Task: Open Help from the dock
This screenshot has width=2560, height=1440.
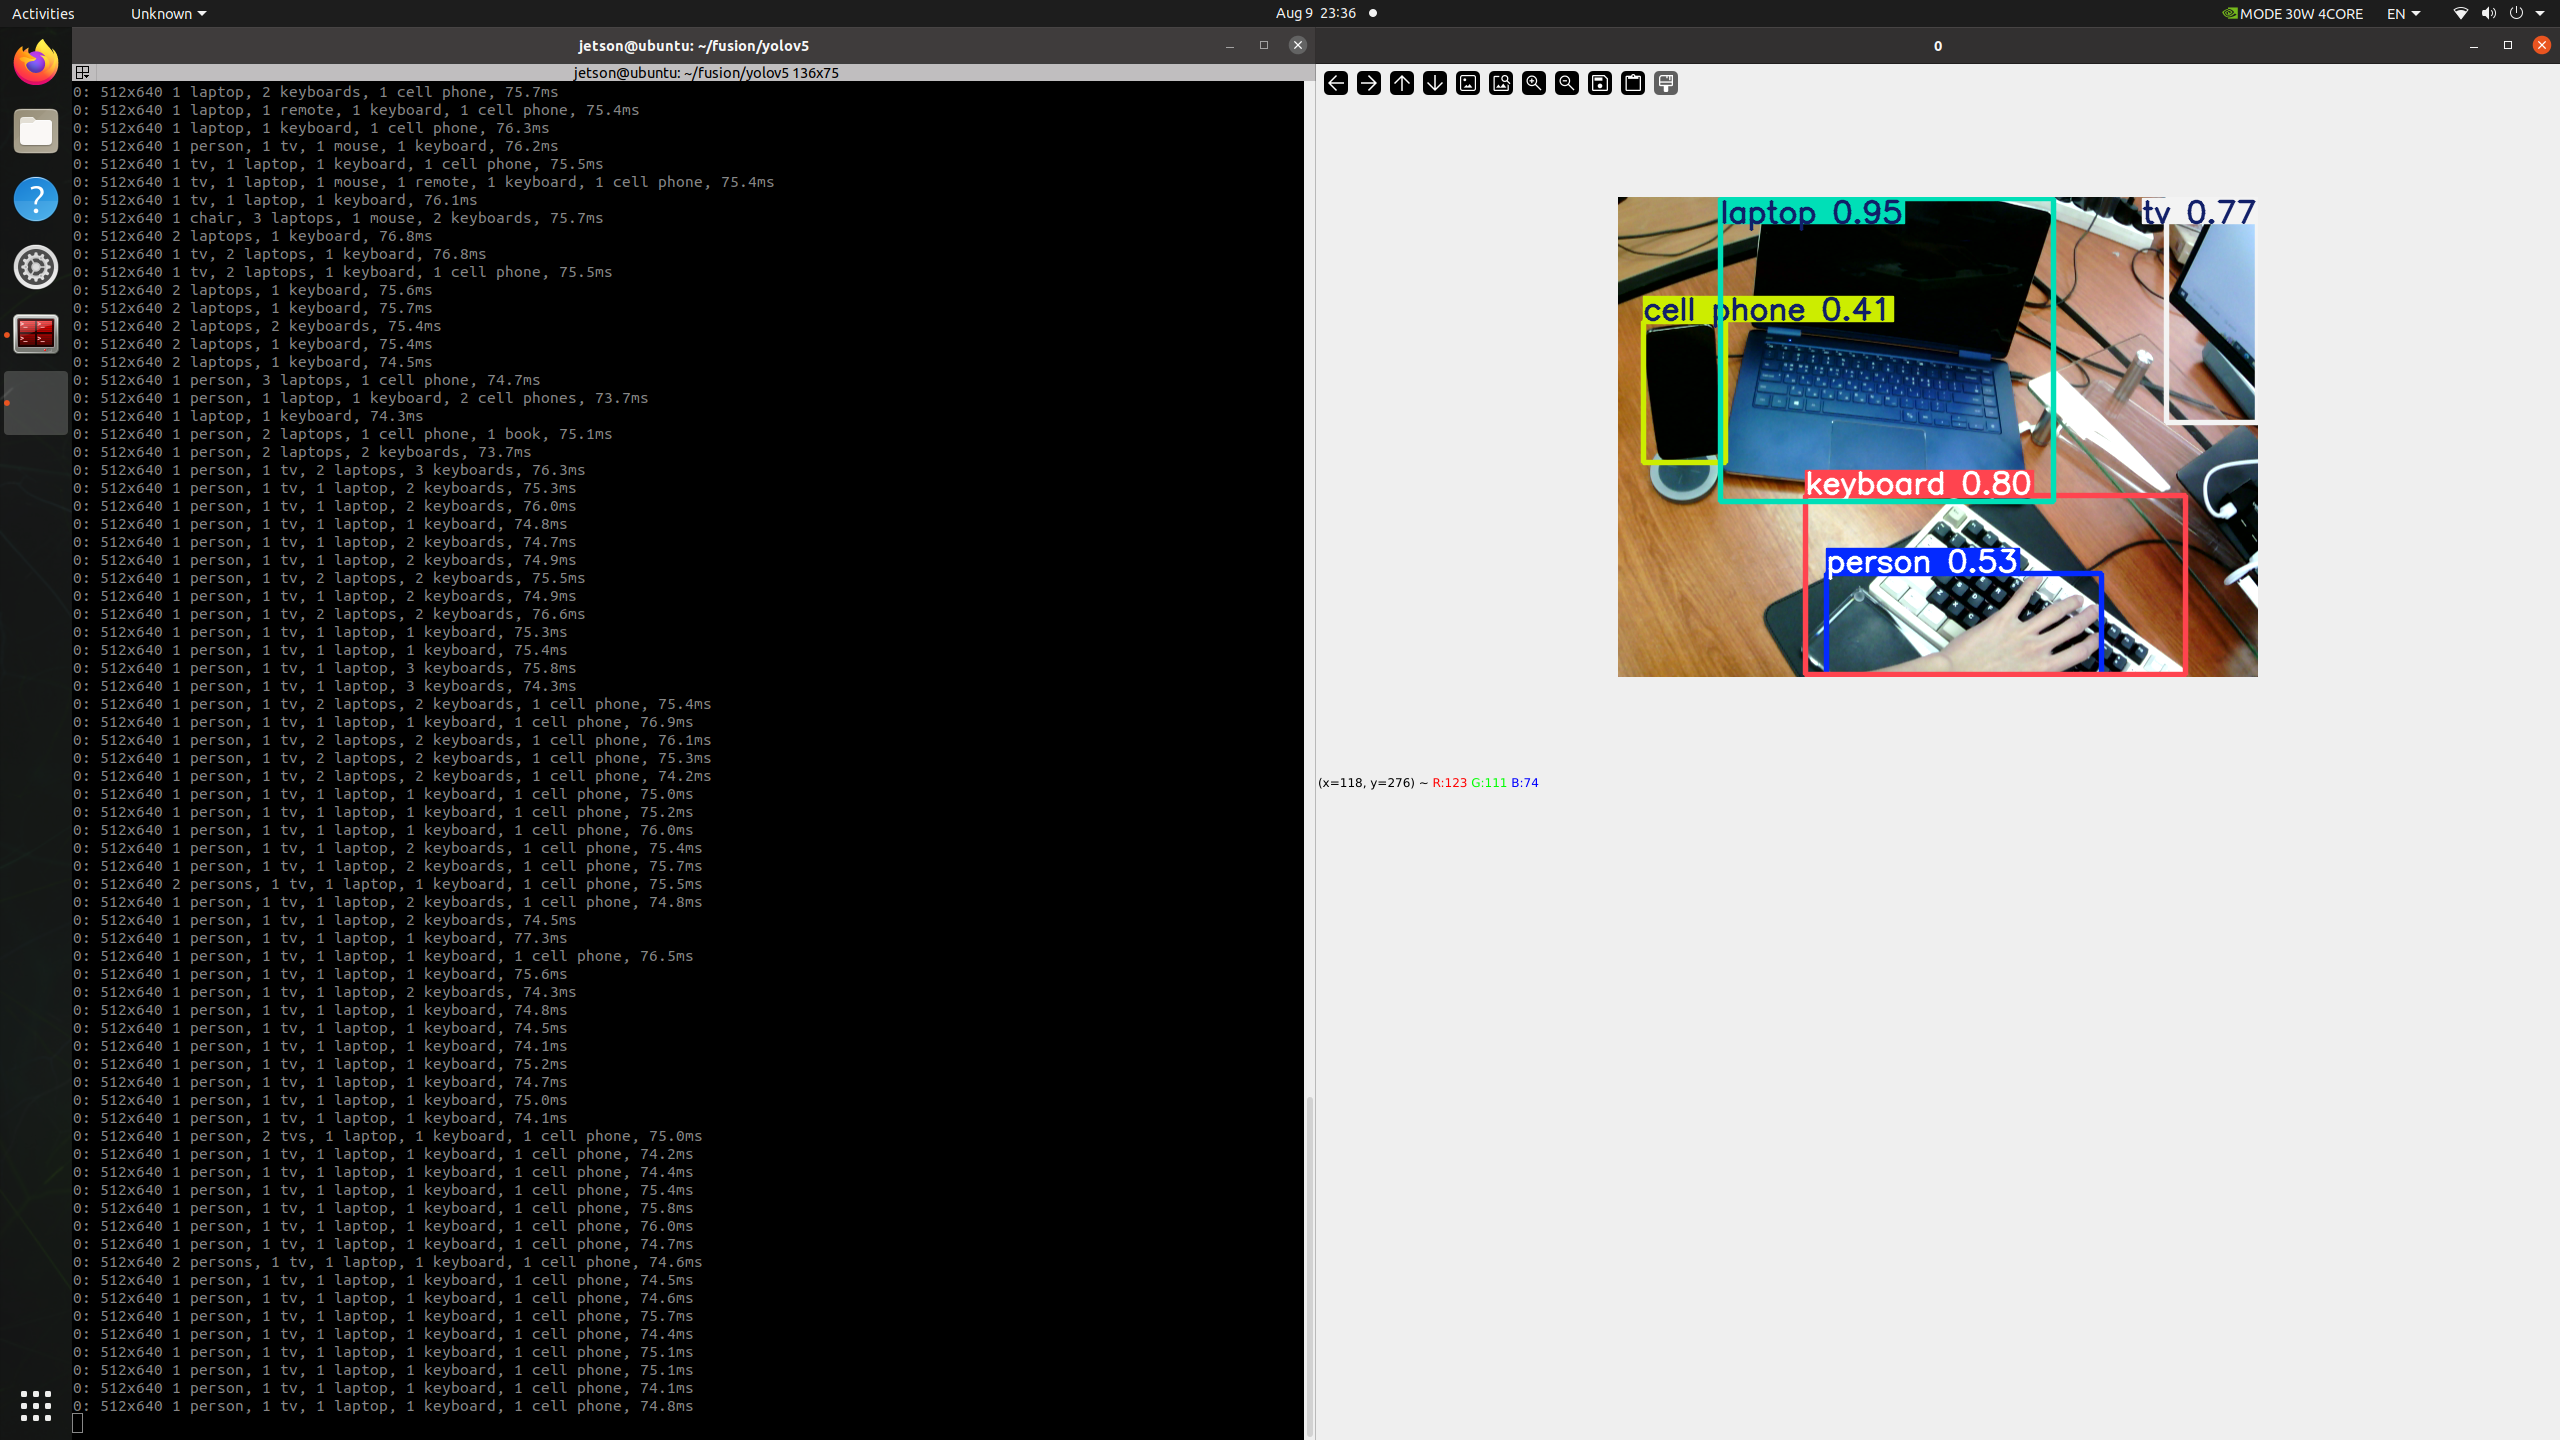Action: (36, 199)
